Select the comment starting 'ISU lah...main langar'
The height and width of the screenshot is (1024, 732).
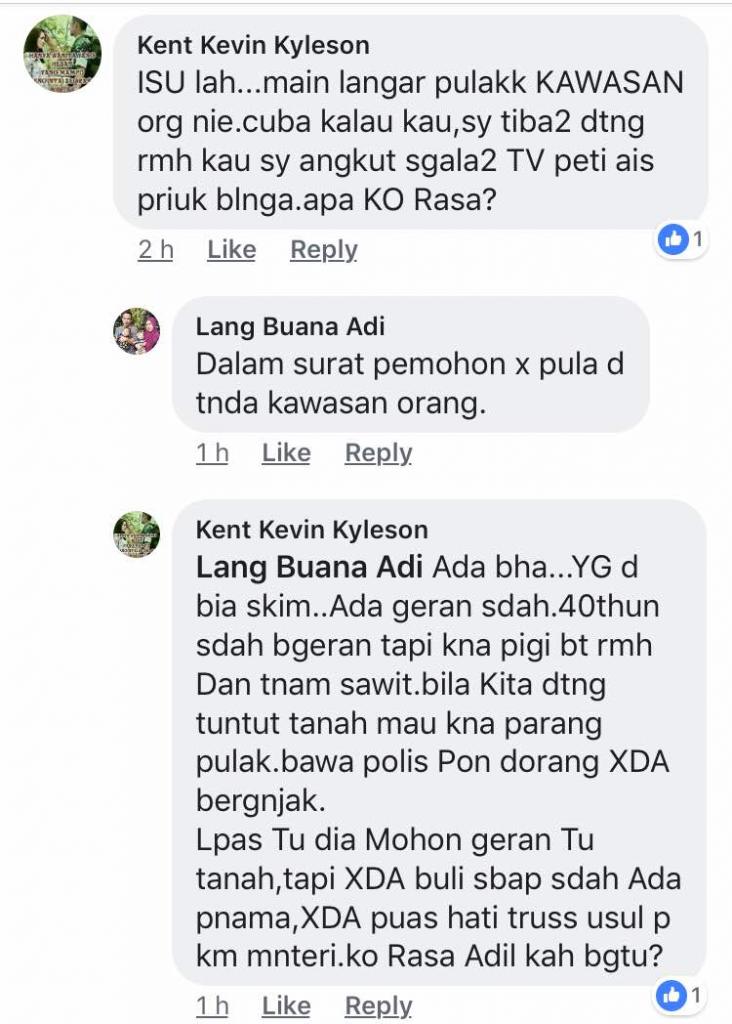point(410,140)
